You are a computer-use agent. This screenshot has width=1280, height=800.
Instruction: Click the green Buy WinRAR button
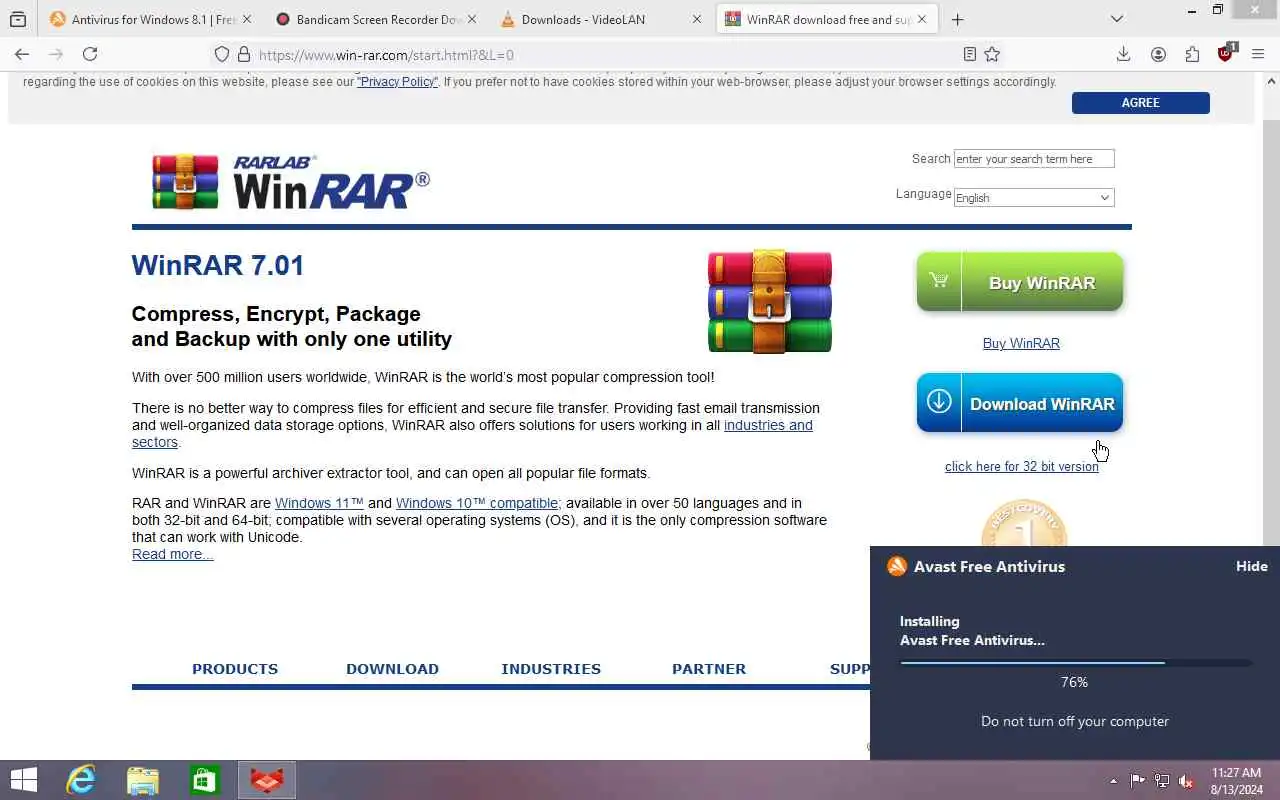point(1020,282)
